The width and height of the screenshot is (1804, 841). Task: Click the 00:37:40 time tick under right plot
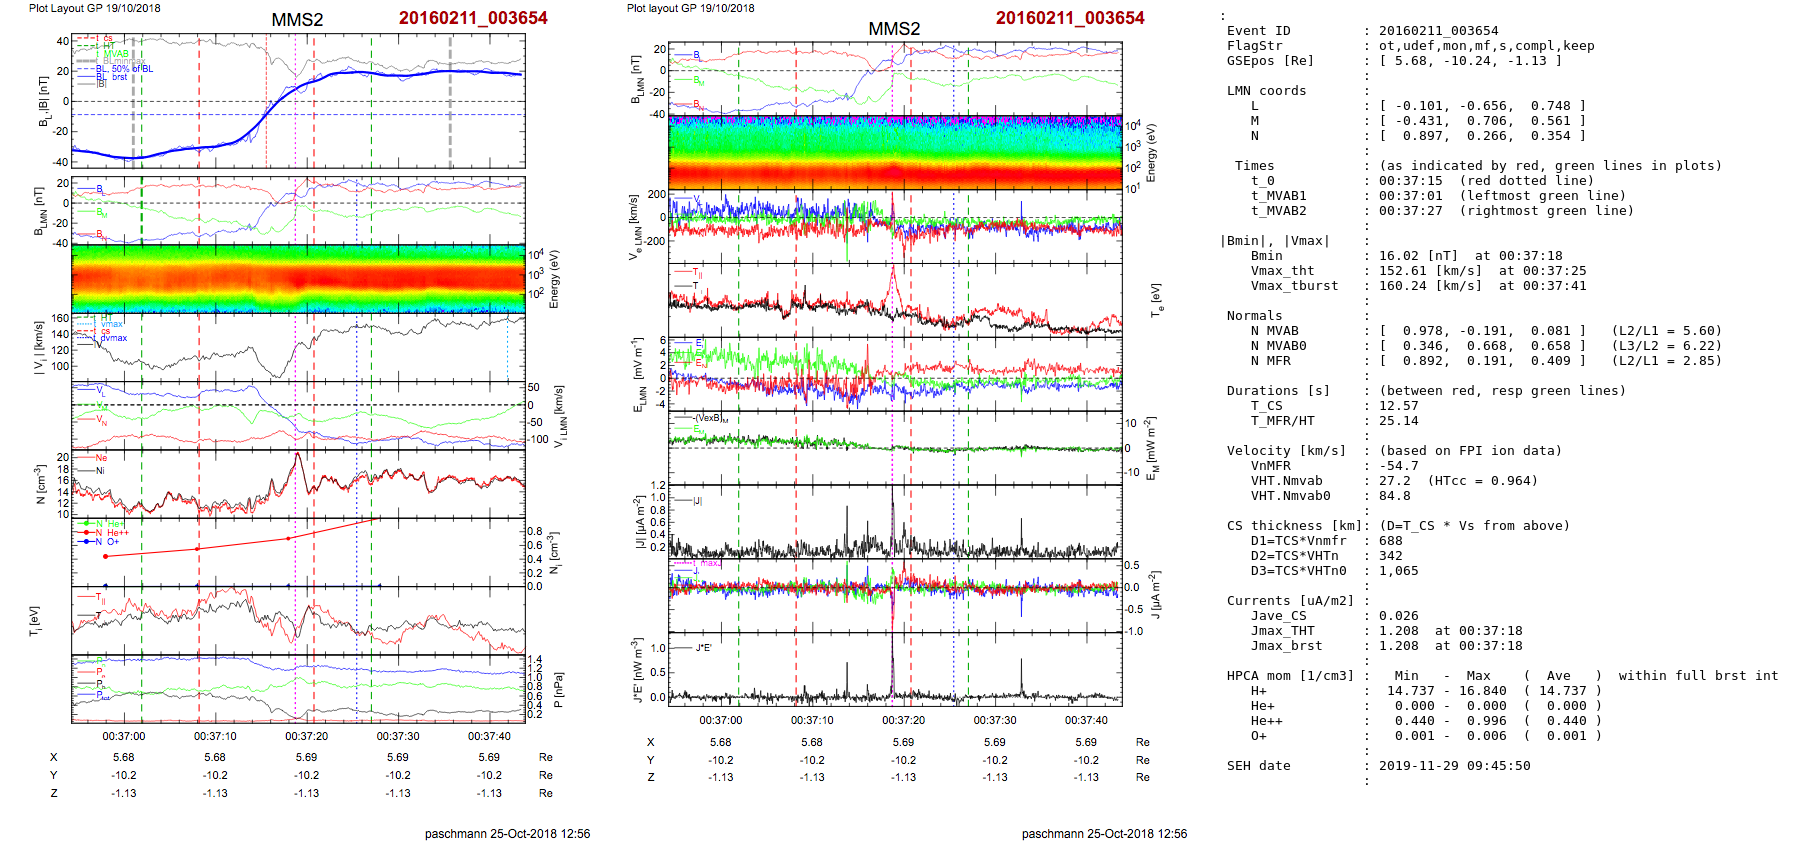1085,720
